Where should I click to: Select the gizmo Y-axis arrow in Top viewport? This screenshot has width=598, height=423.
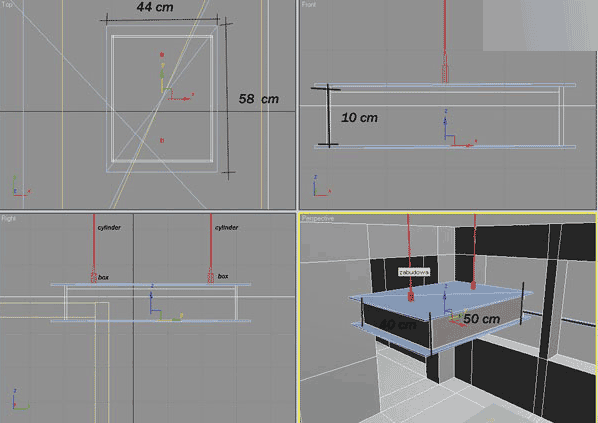(162, 78)
